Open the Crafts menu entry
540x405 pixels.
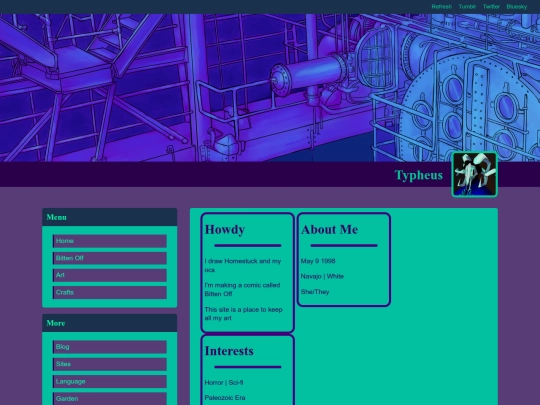point(110,292)
